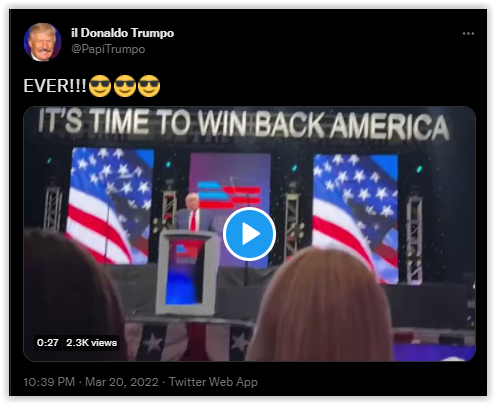Open the "il Donaldo Trumpo" display name
This screenshot has height=404, width=495.
click(x=122, y=33)
